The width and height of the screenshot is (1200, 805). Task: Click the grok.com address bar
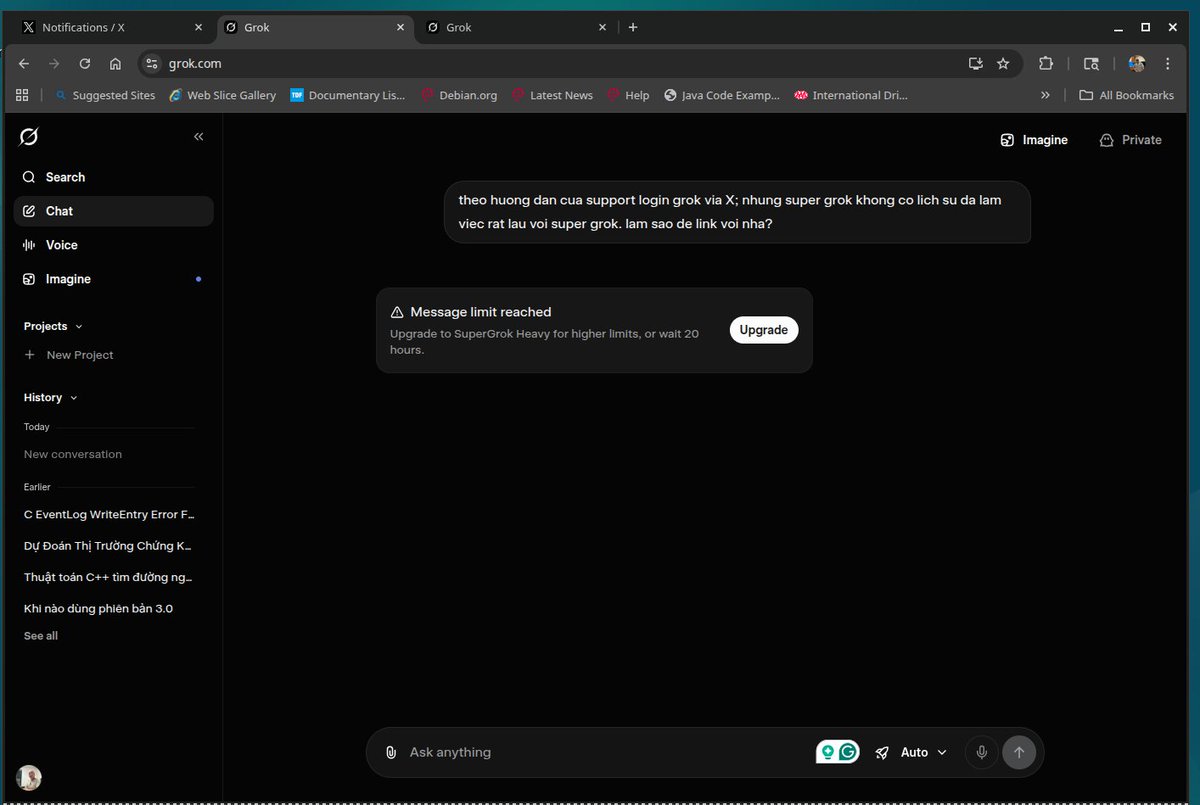click(560, 63)
